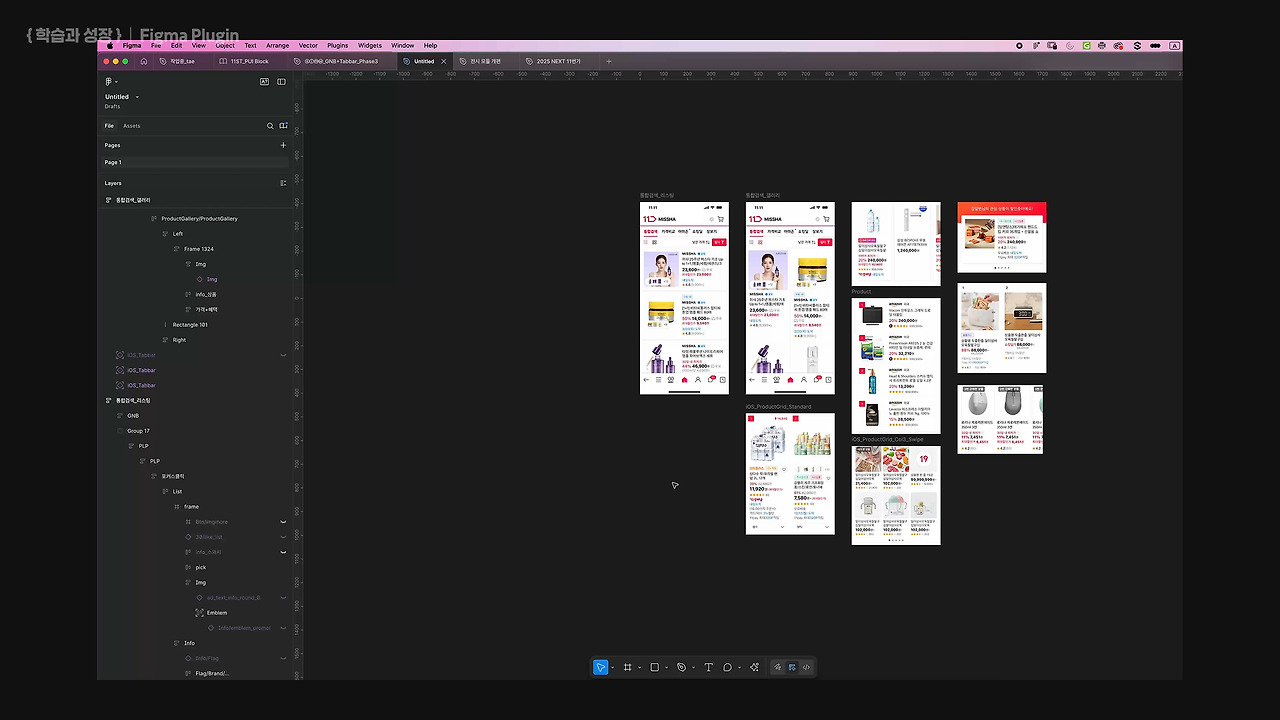Show the hidden Btn/imgmore layer
Viewport: 1280px width, 720px height.
pyautogui.click(x=283, y=522)
